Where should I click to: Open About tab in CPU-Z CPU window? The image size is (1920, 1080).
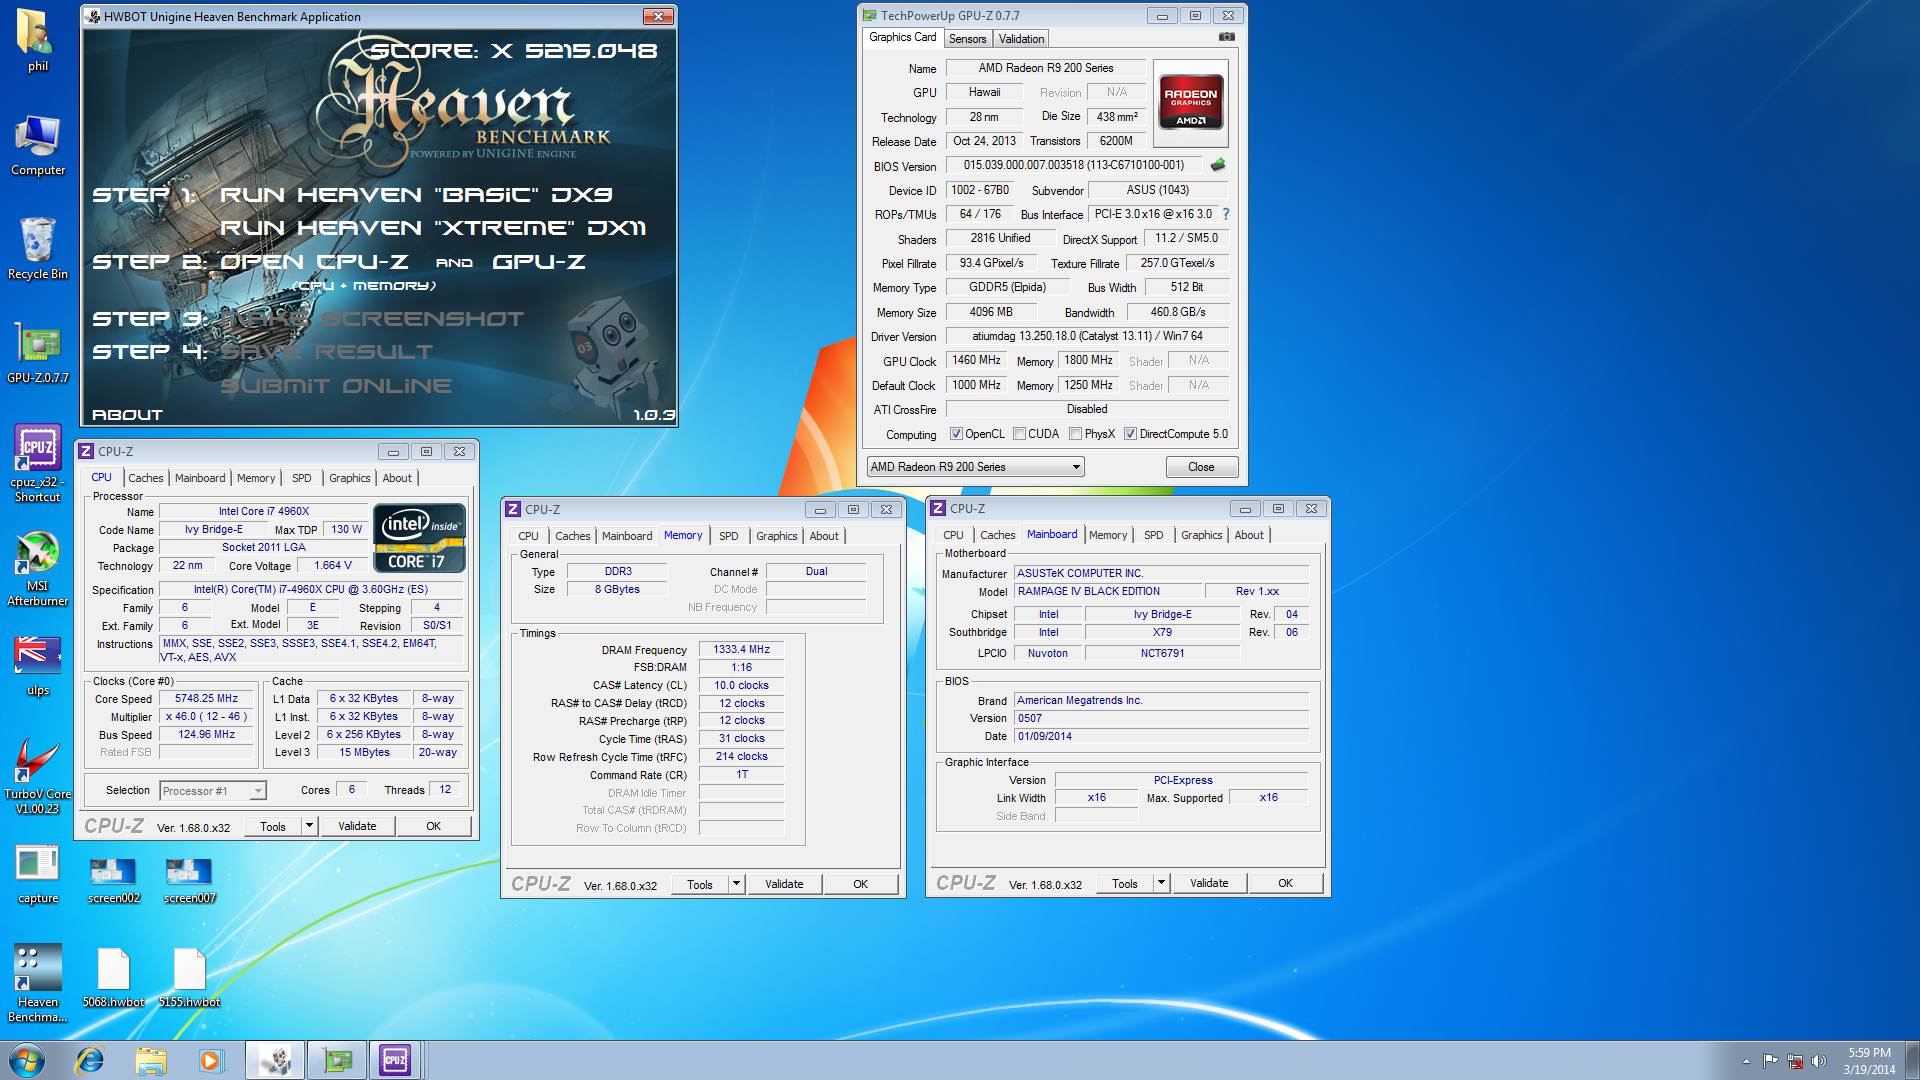(x=397, y=478)
